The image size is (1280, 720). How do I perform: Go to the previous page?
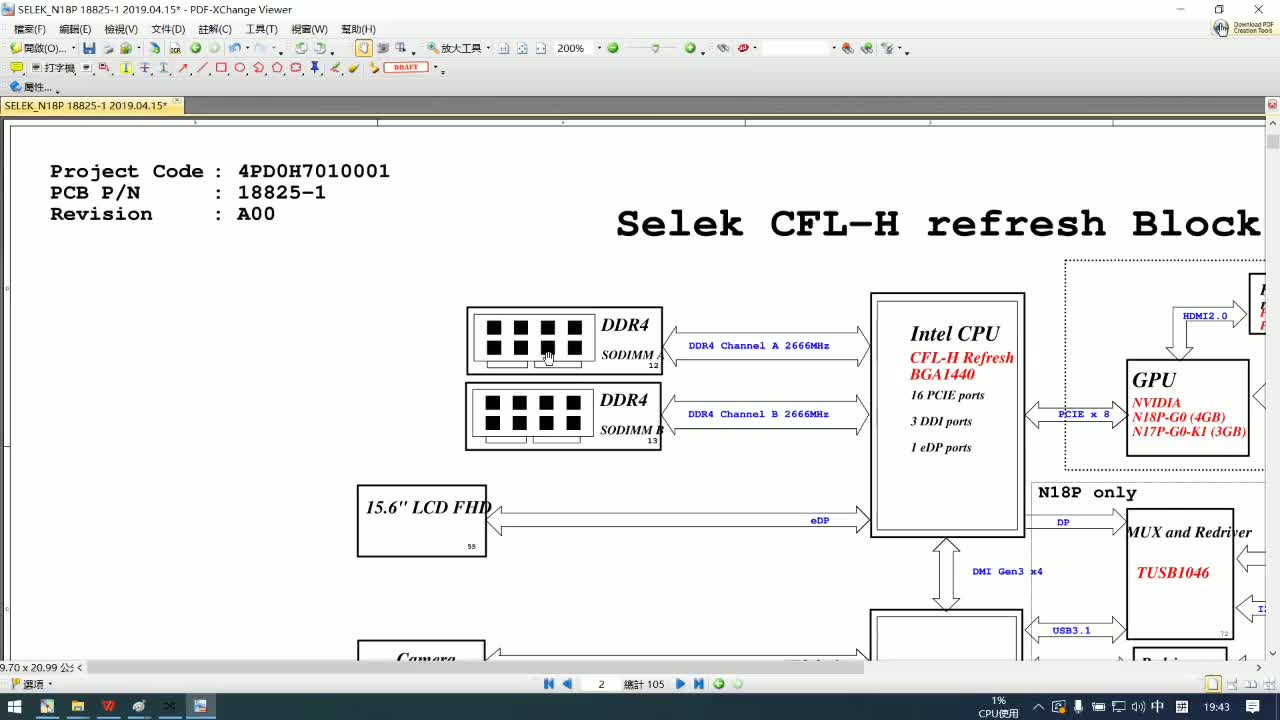click(x=567, y=684)
